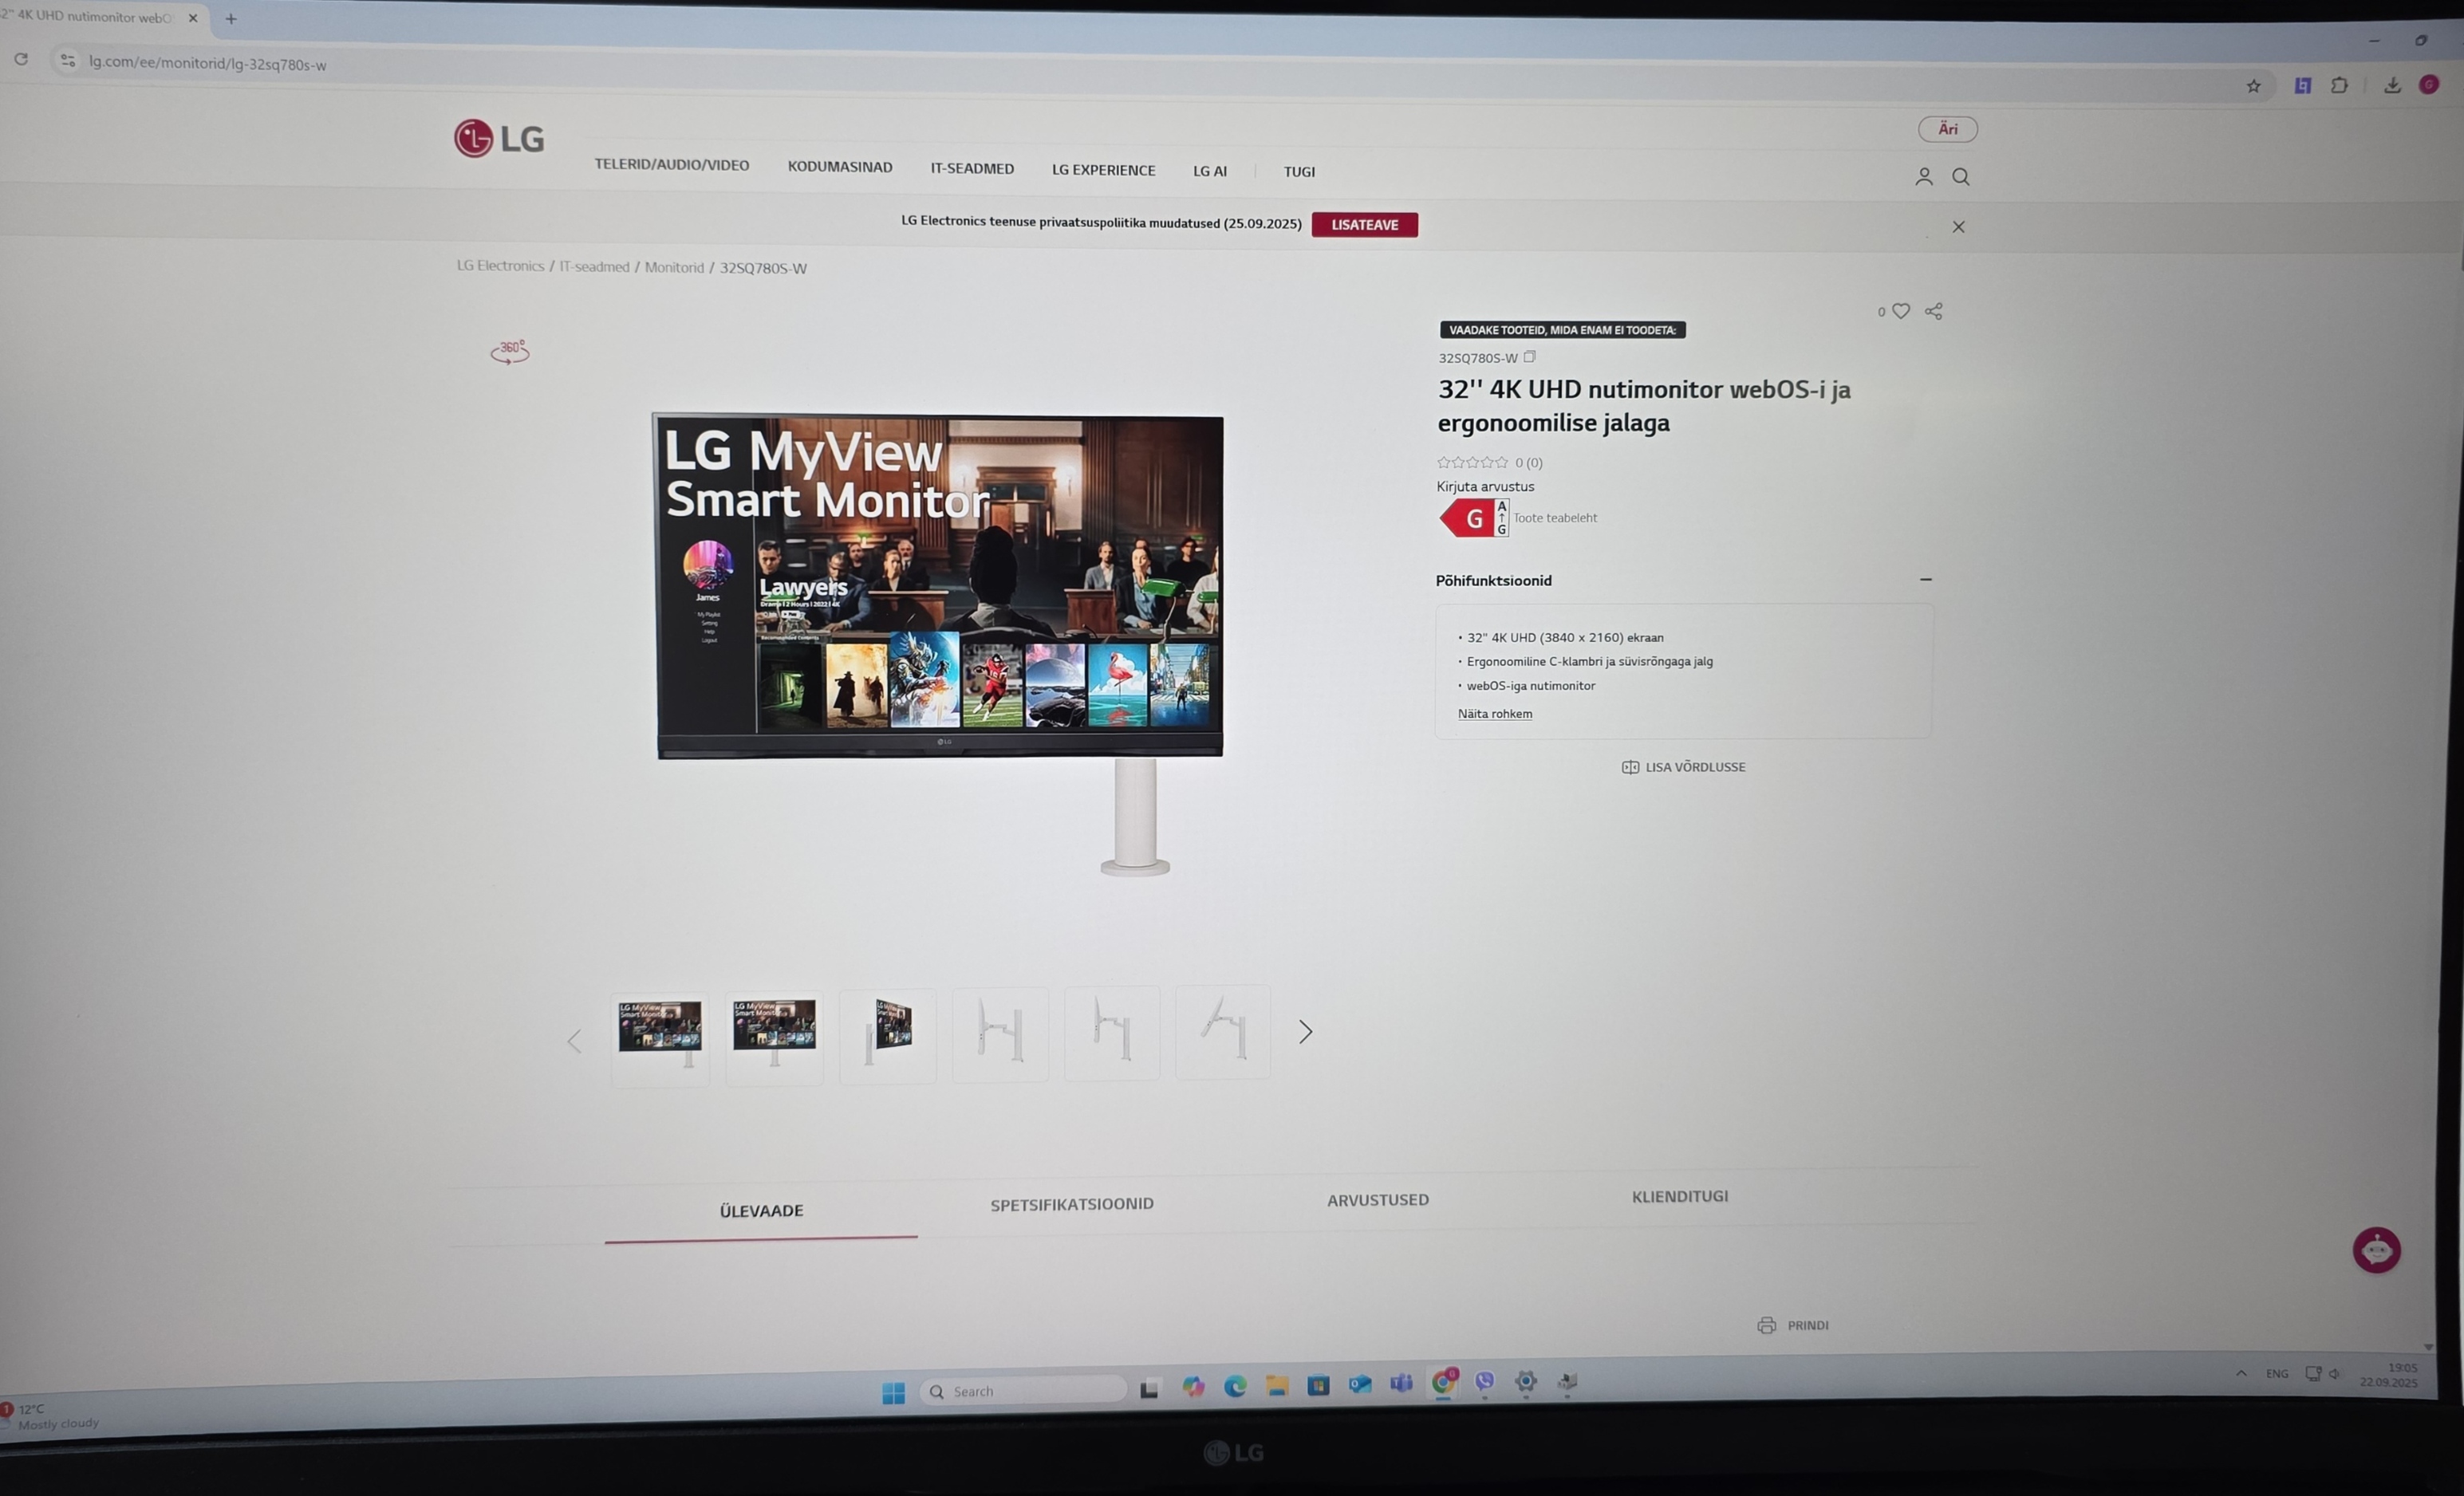Viewport: 2464px width, 1496px height.
Task: Bookmark this page with star icon
Action: (x=2253, y=86)
